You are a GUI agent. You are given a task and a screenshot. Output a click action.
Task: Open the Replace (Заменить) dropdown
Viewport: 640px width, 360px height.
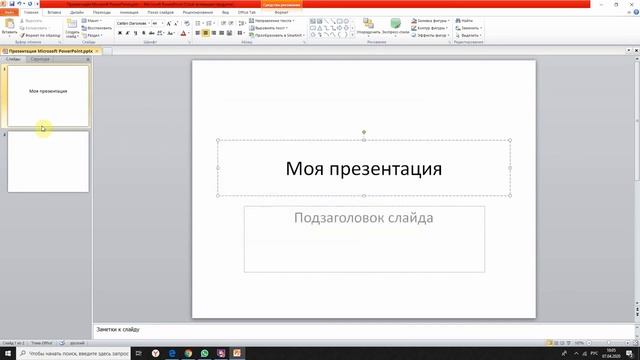(x=469, y=28)
